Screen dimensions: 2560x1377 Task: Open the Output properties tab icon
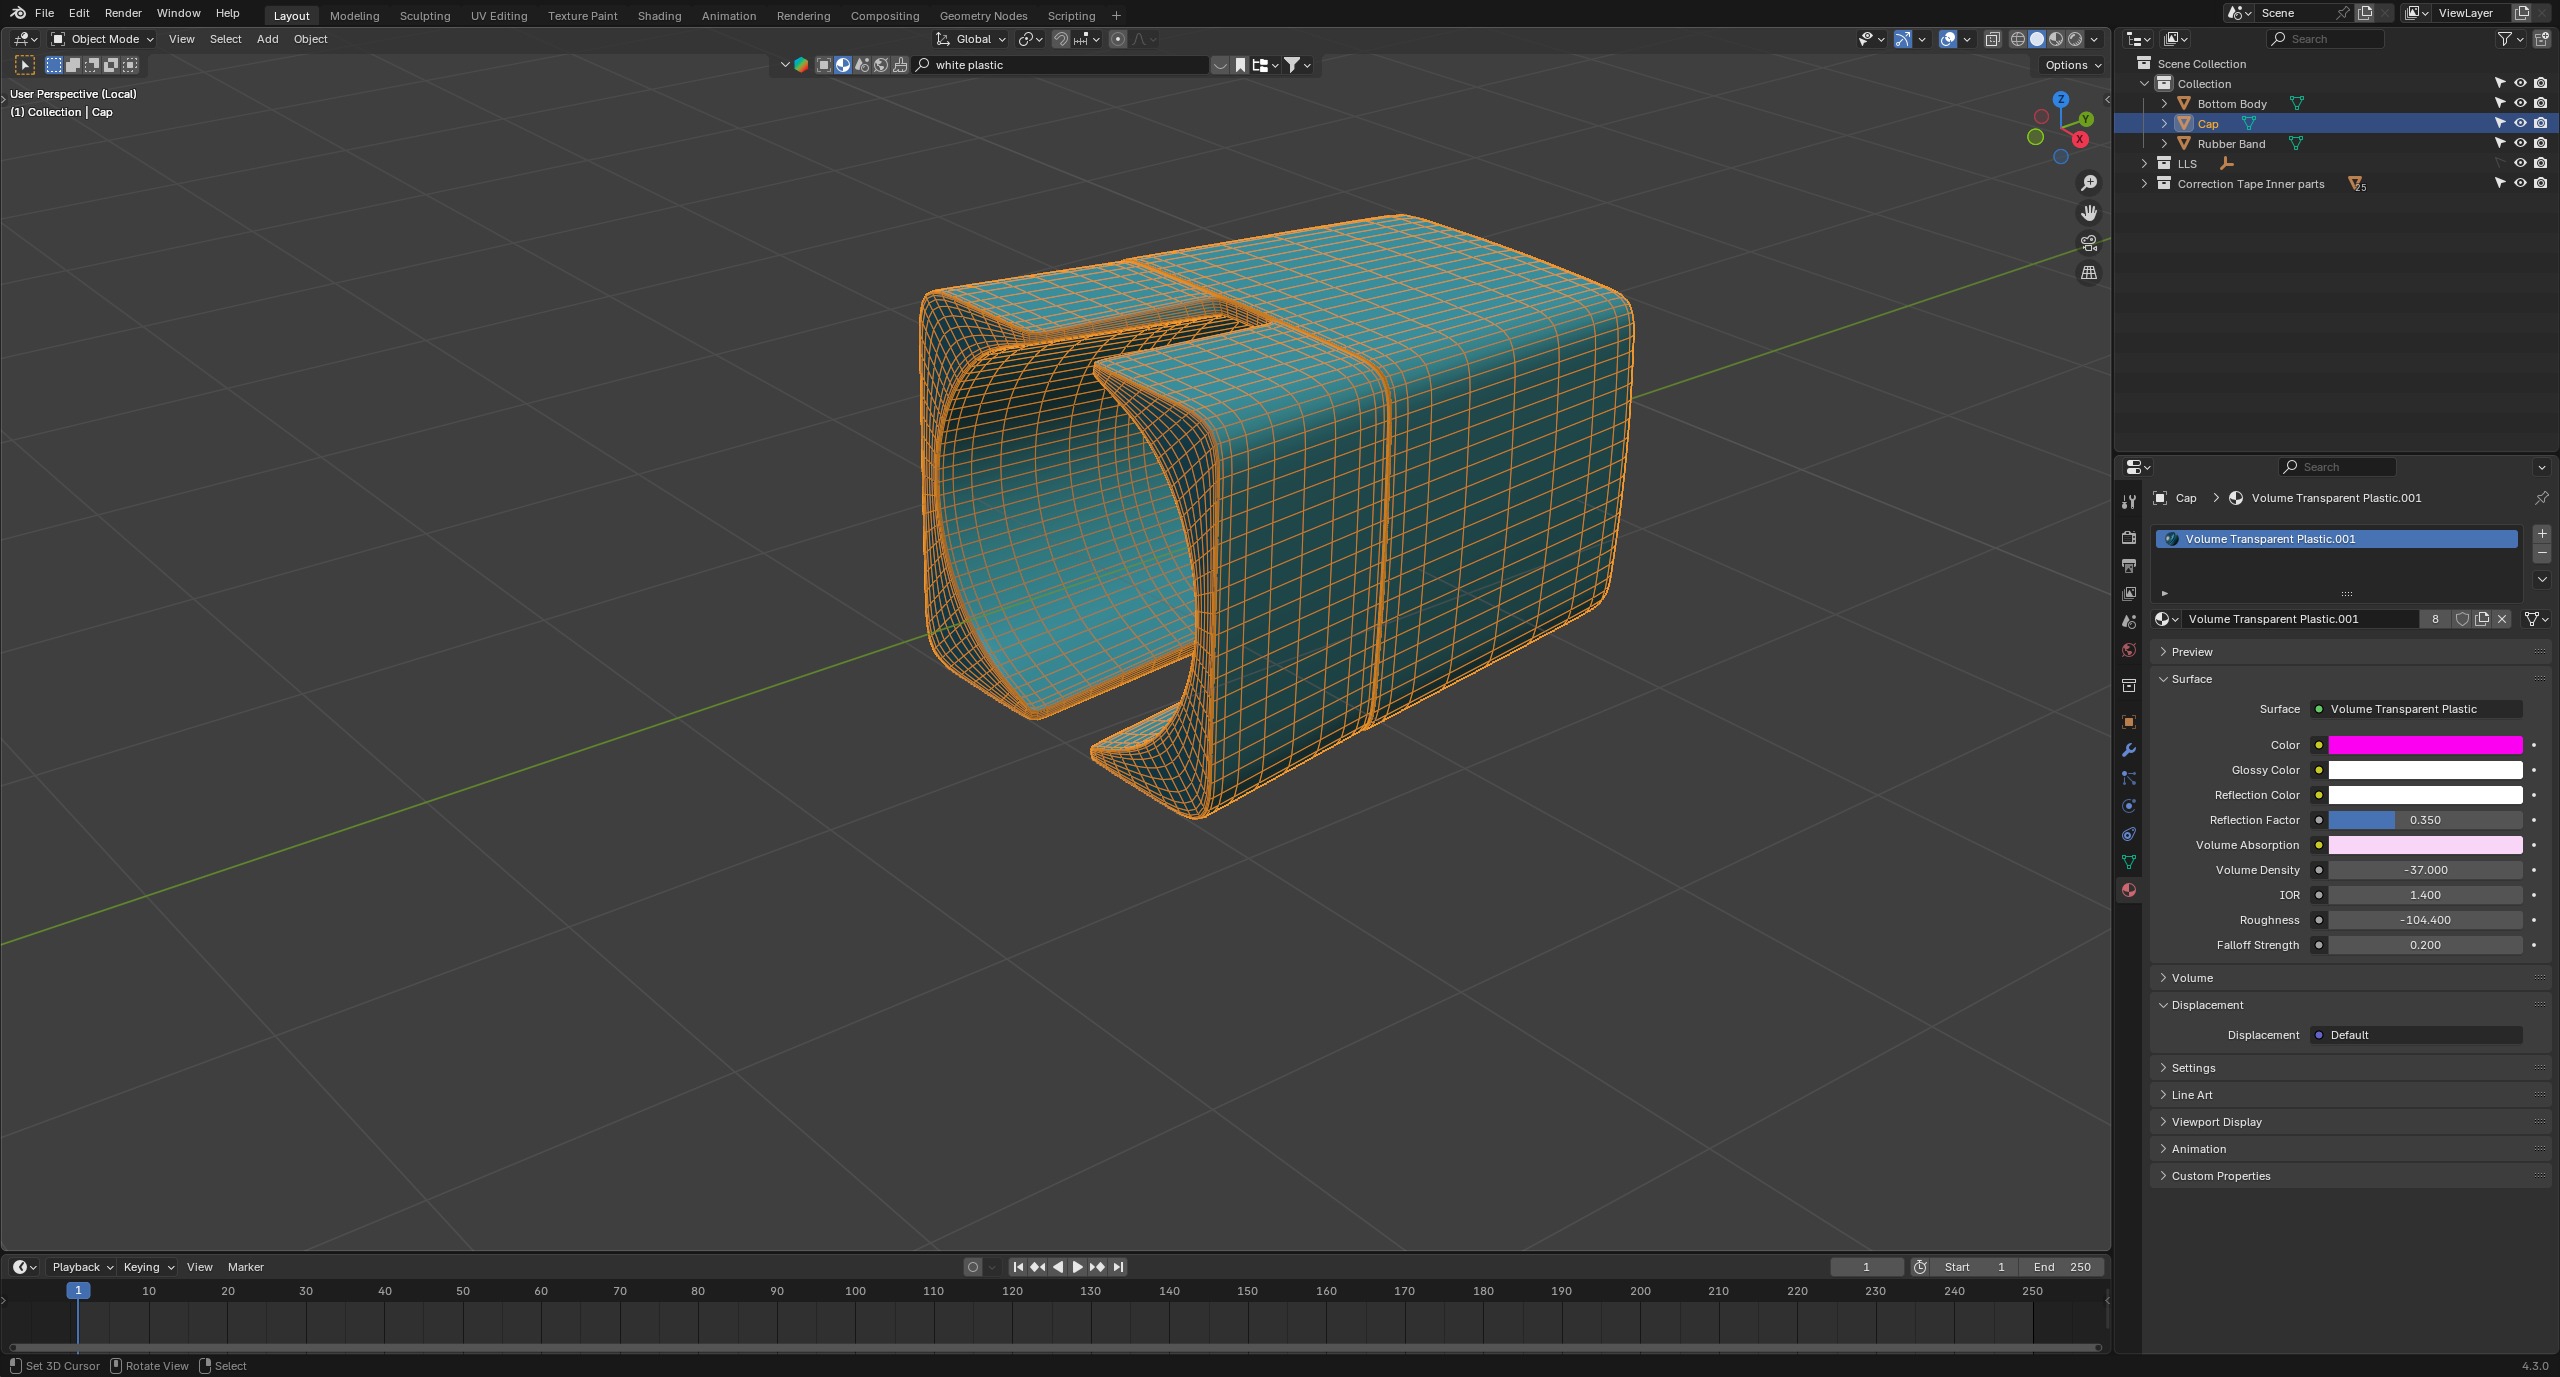click(2128, 566)
